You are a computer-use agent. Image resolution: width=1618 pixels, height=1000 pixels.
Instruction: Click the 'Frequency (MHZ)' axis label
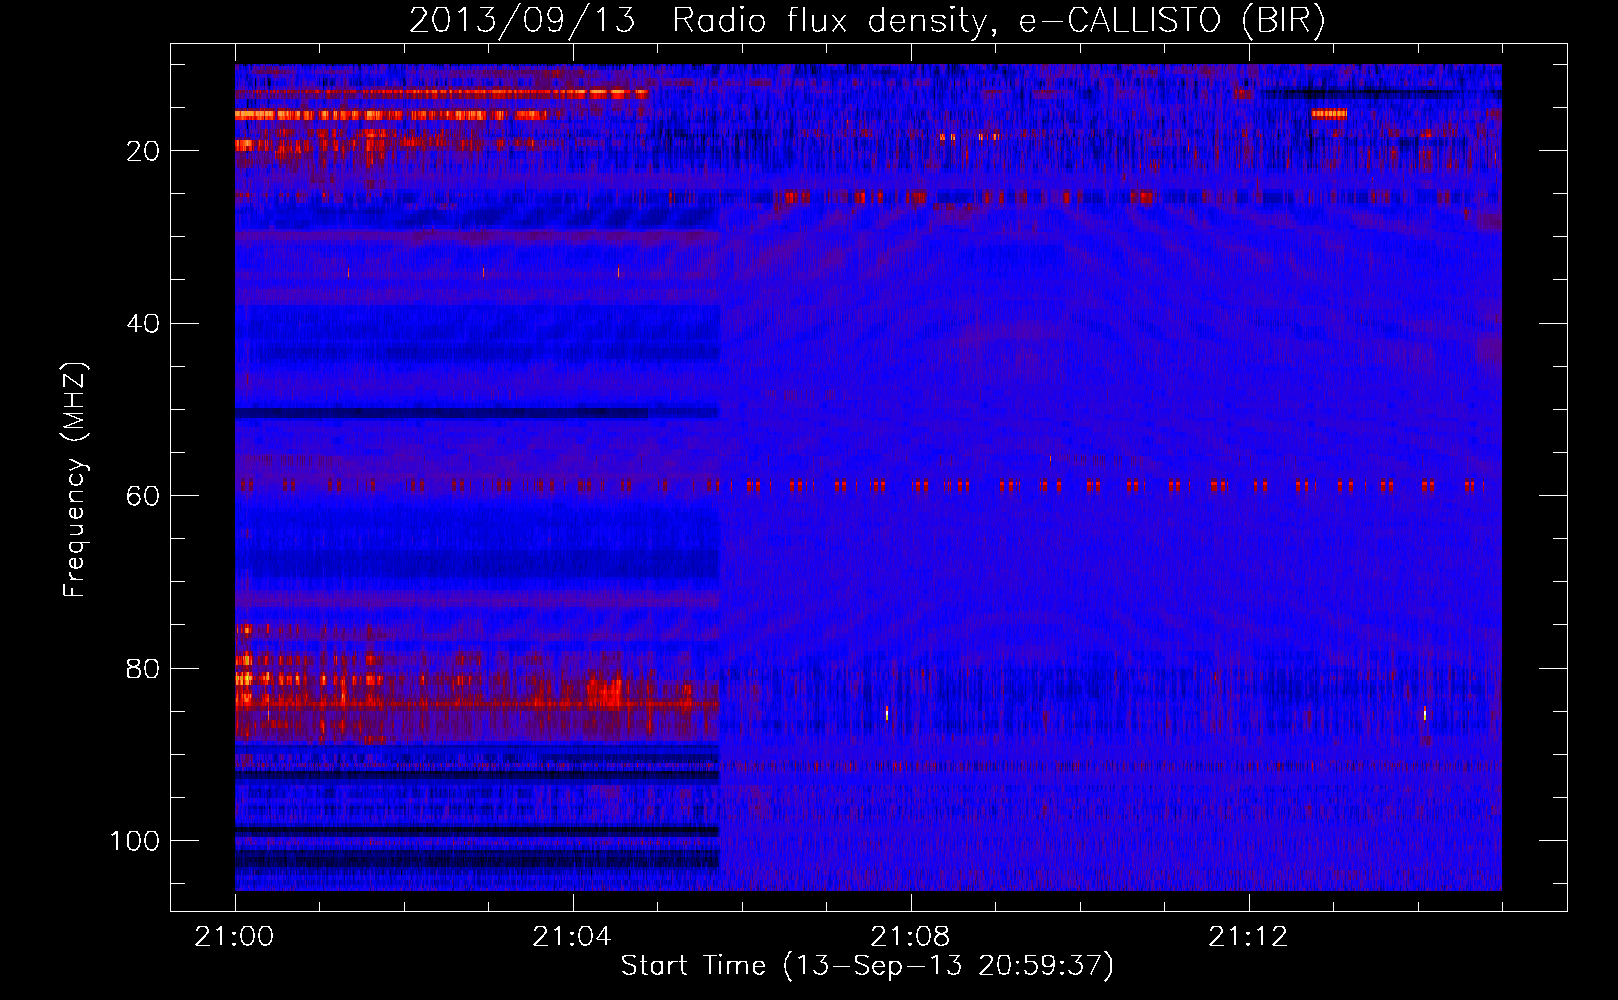click(75, 479)
